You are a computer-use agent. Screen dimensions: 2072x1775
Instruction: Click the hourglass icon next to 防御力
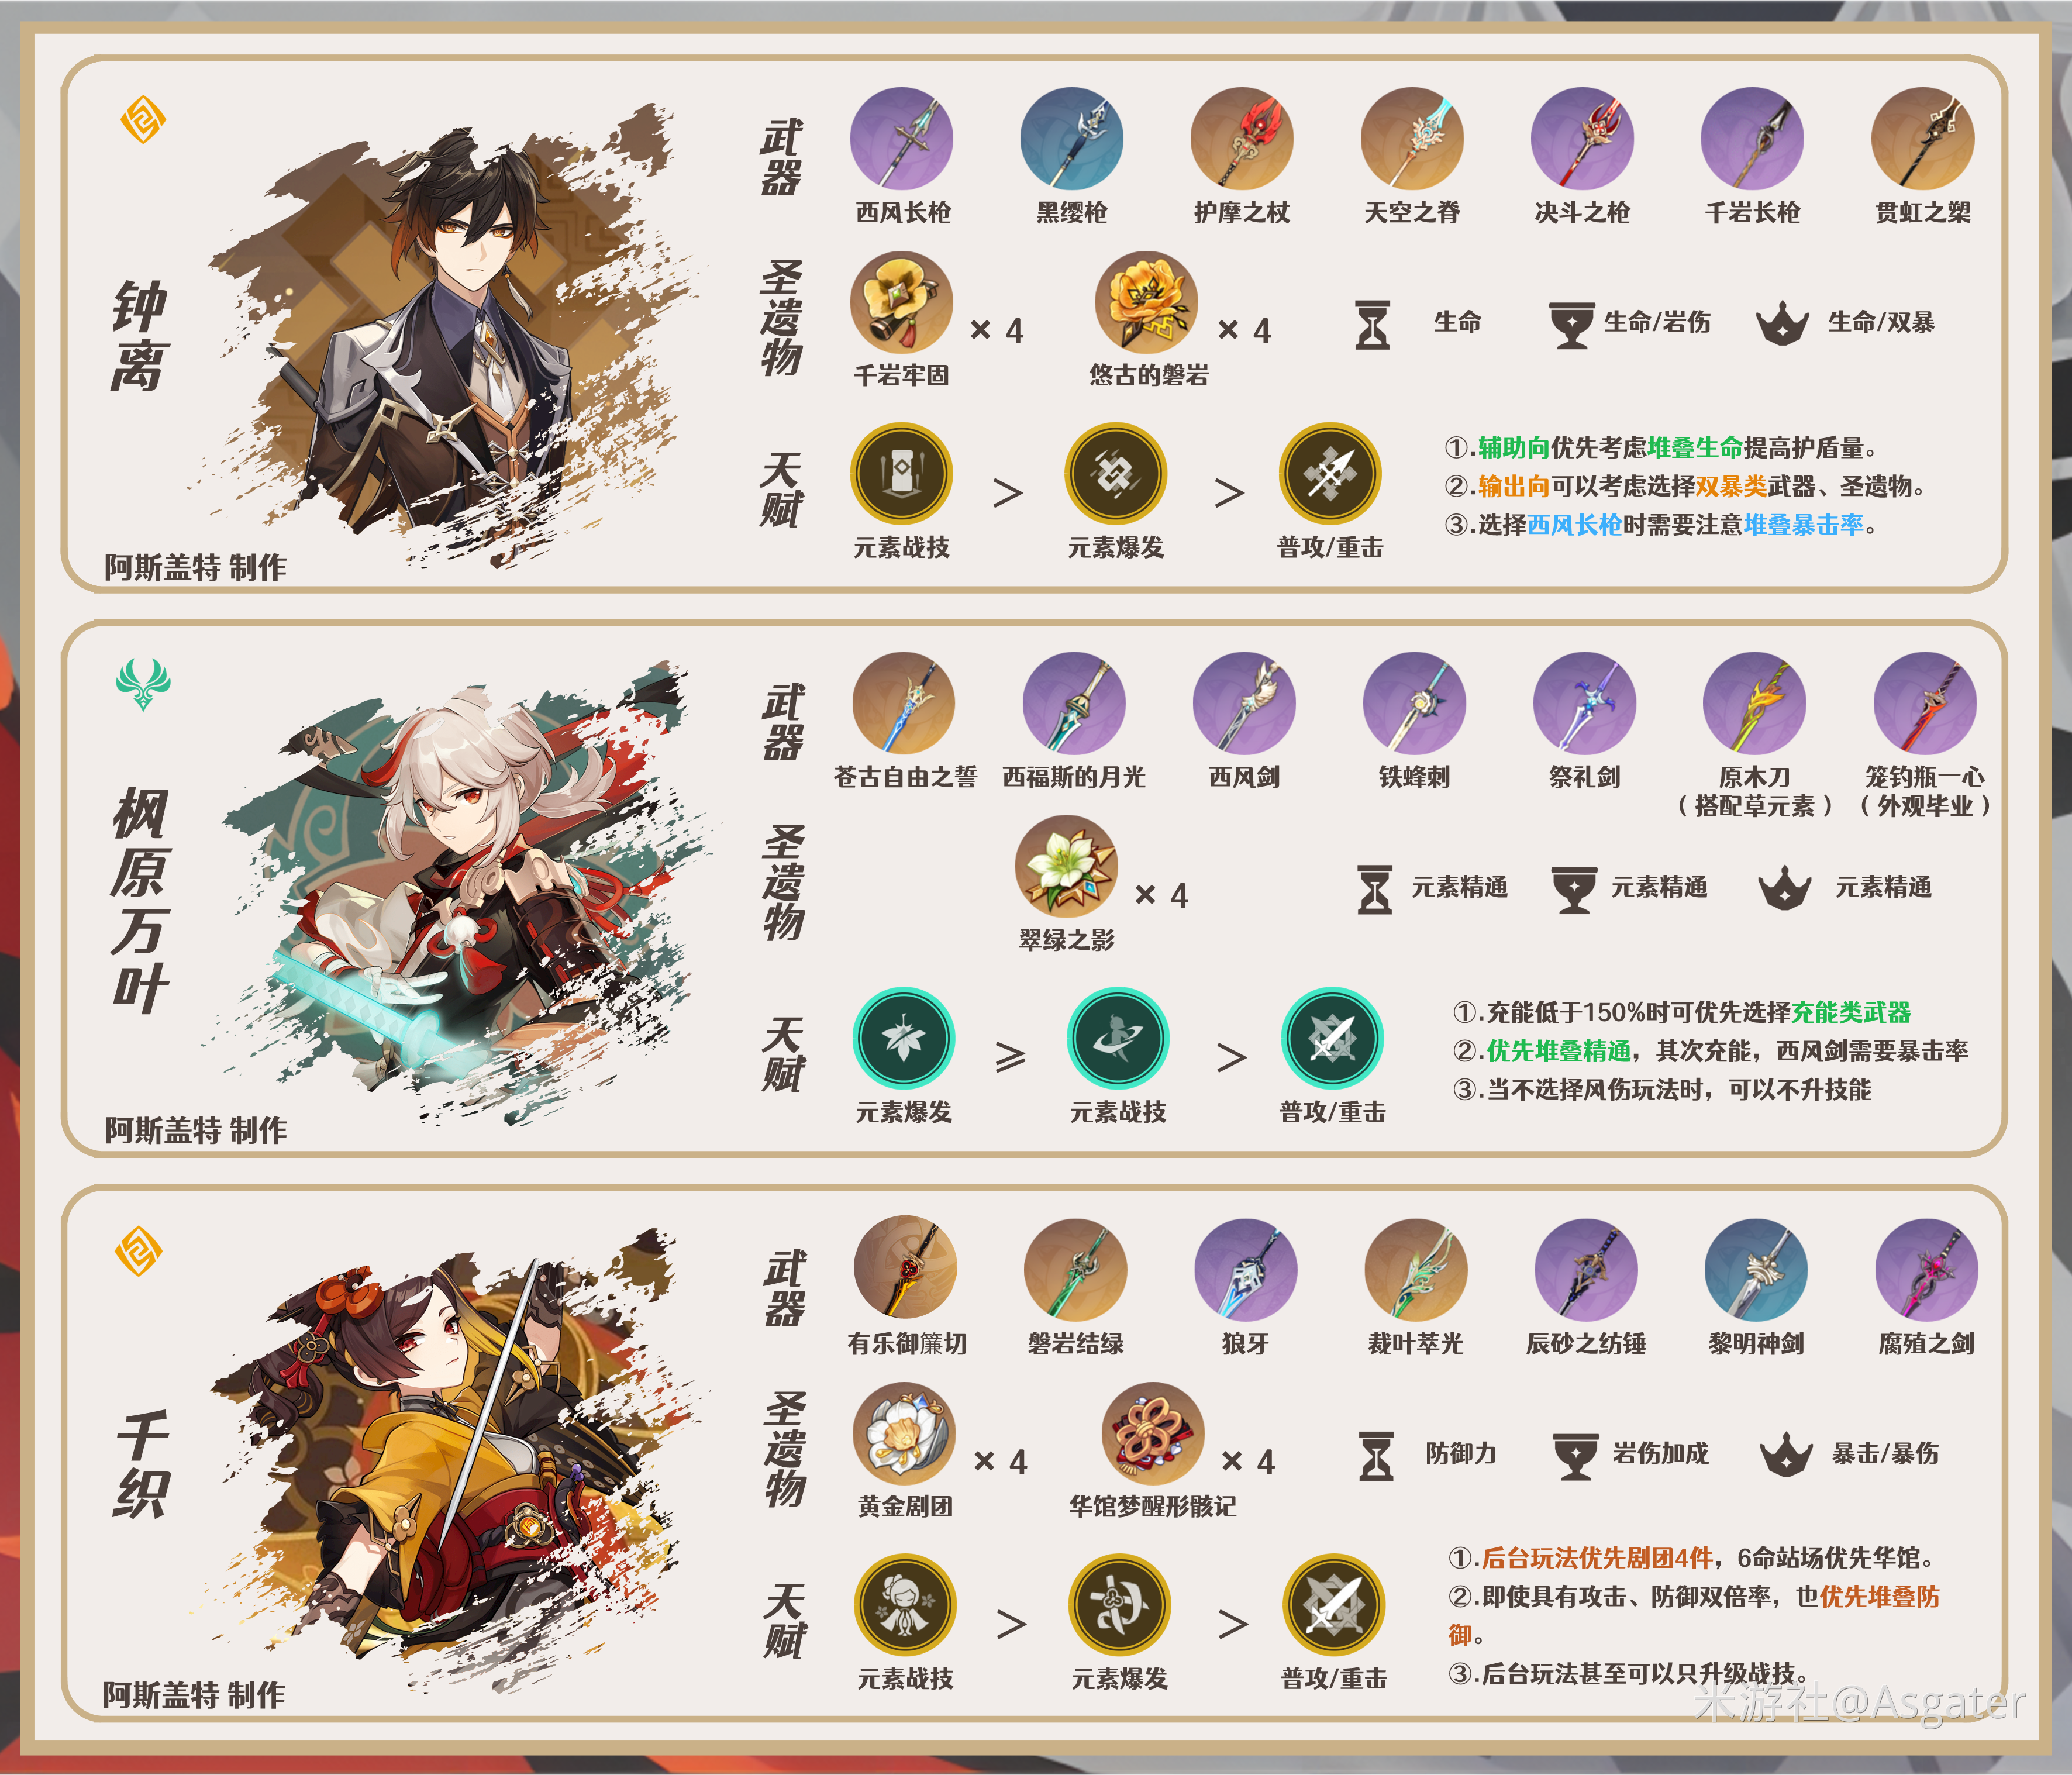pos(1376,1455)
